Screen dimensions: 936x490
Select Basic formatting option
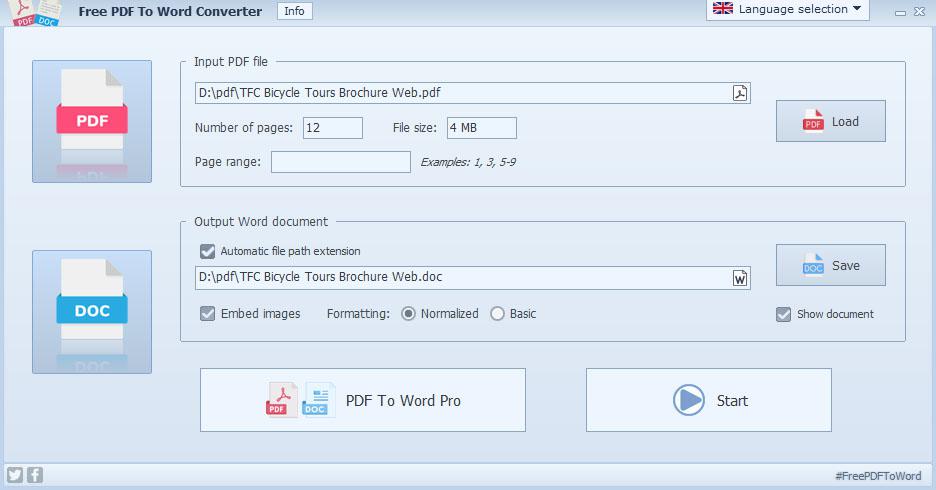point(497,313)
